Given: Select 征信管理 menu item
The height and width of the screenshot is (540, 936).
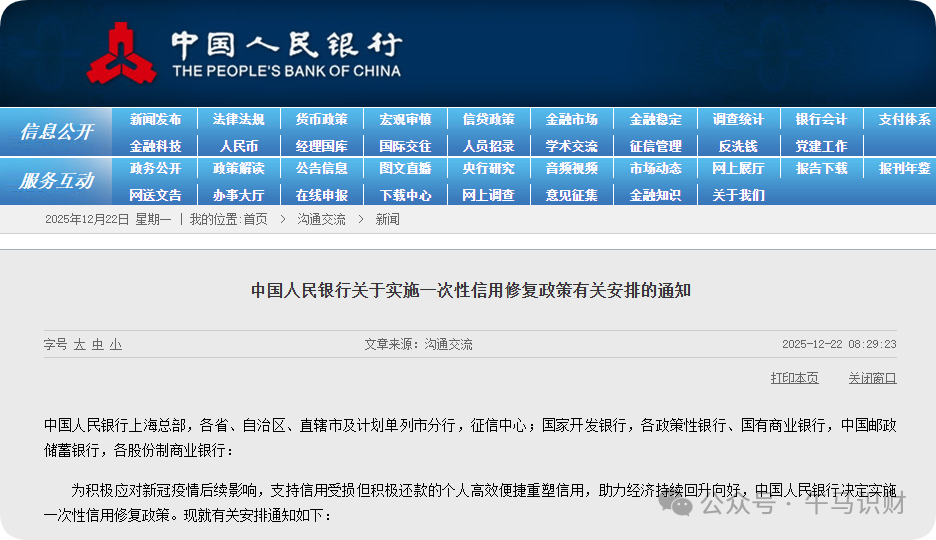Looking at the screenshot, I should pyautogui.click(x=655, y=146).
